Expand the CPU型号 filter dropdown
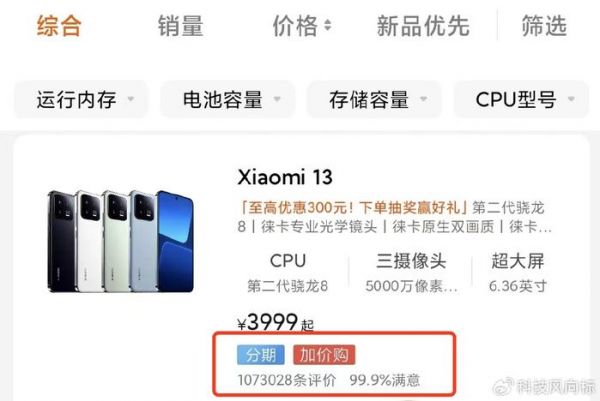 point(521,99)
